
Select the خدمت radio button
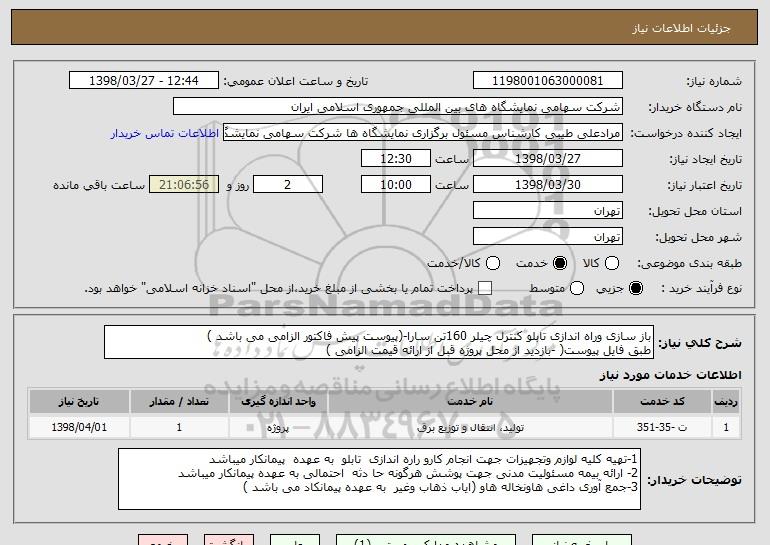pyautogui.click(x=559, y=263)
